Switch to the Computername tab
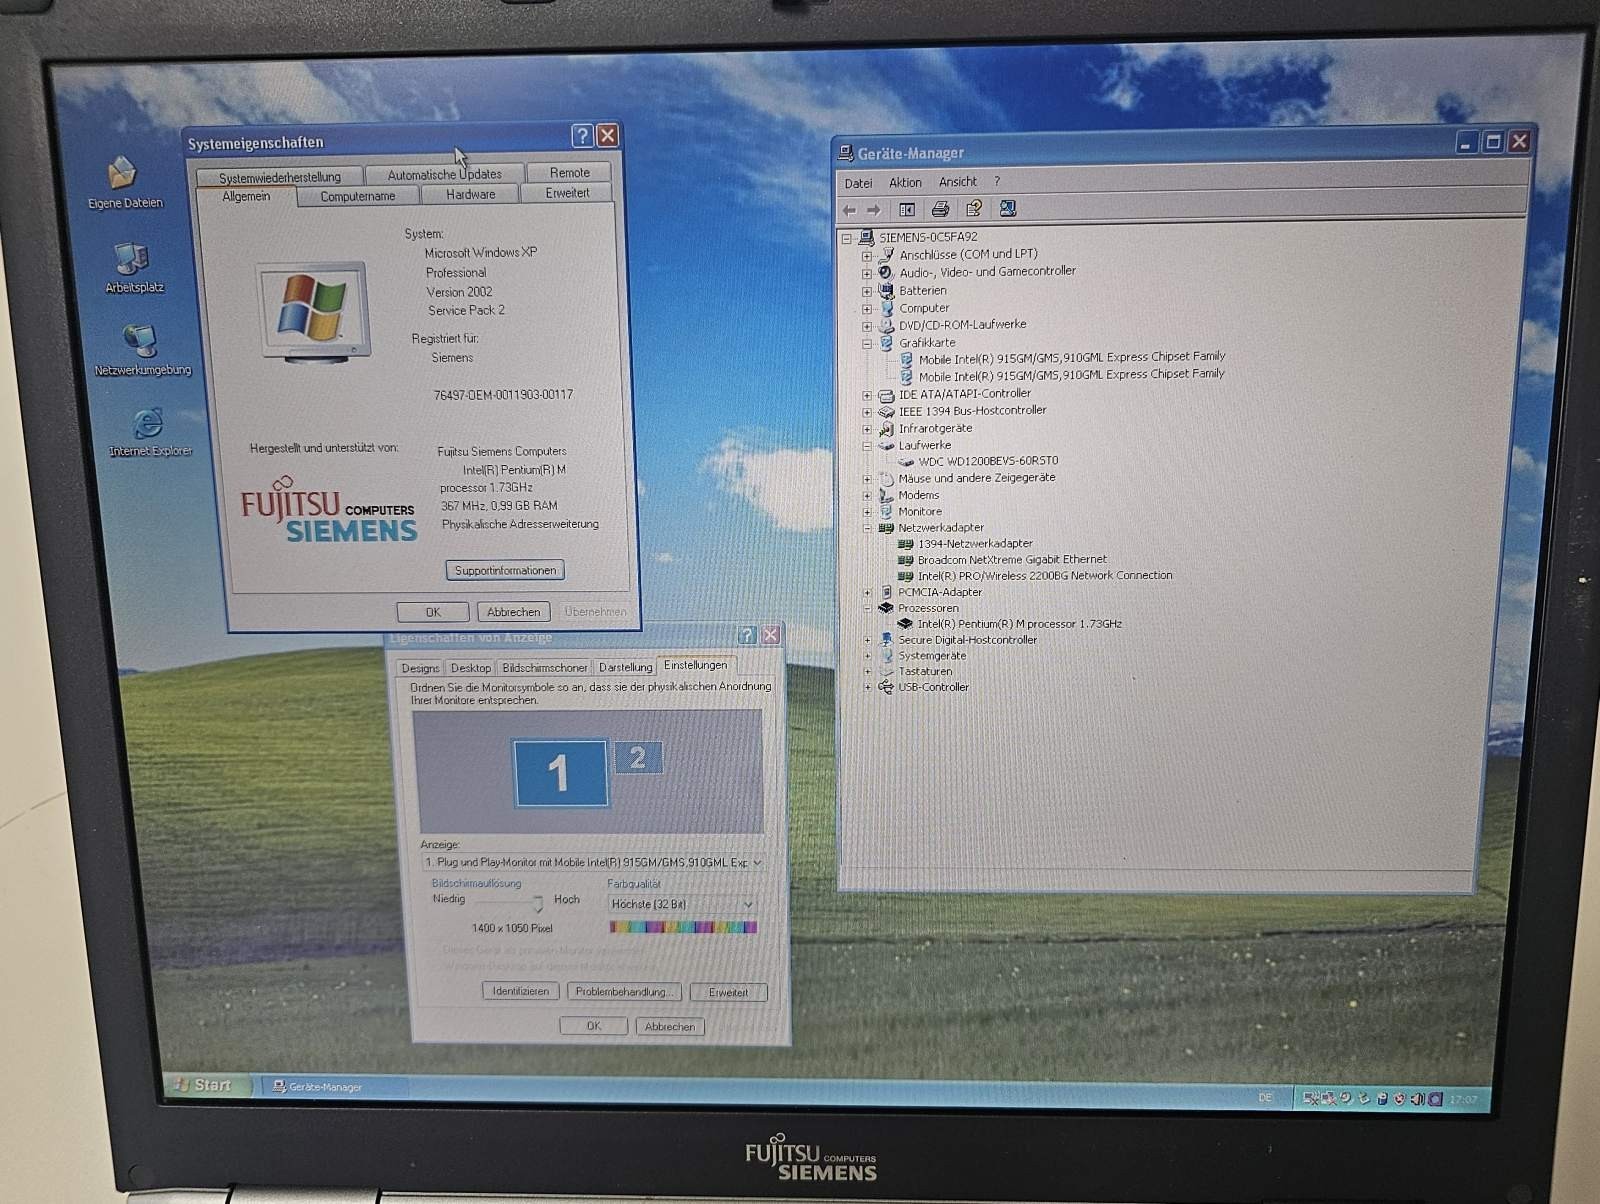The image size is (1600, 1204). [x=357, y=196]
